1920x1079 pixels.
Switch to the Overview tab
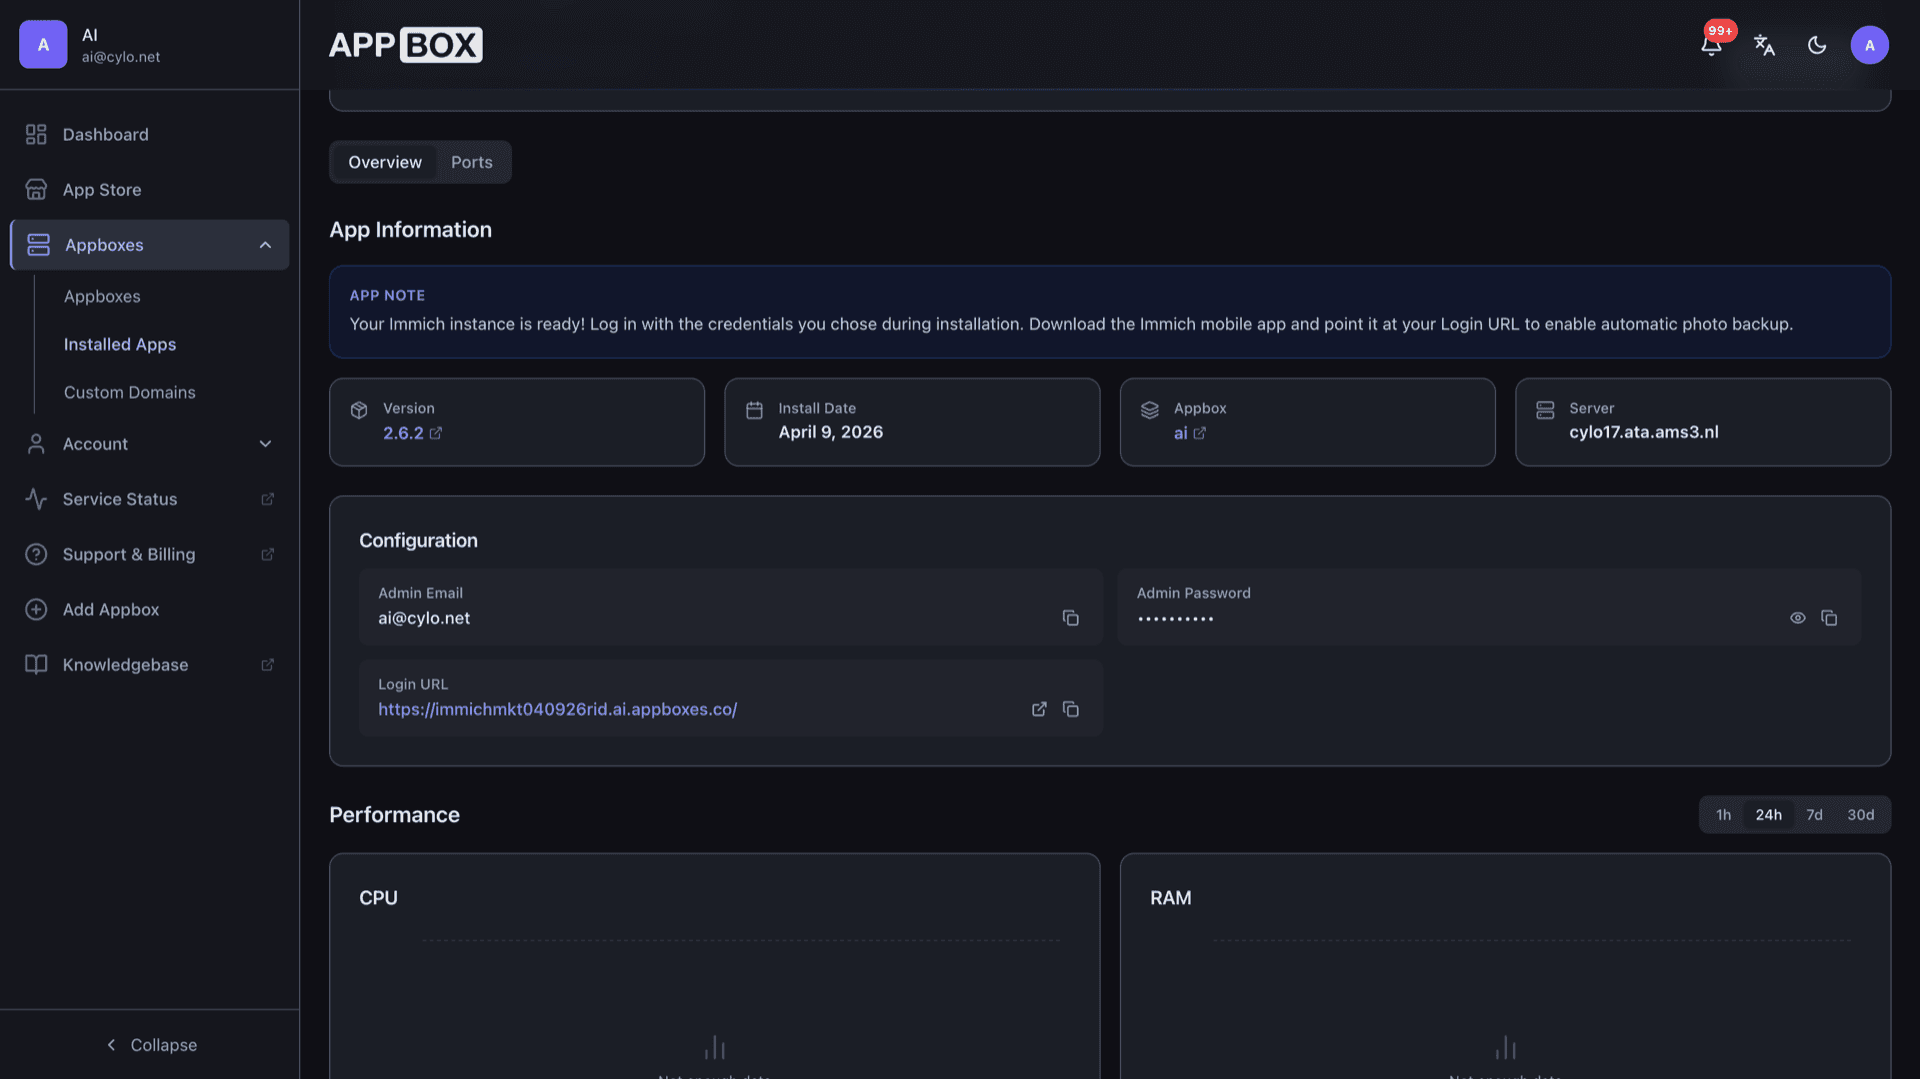click(385, 162)
